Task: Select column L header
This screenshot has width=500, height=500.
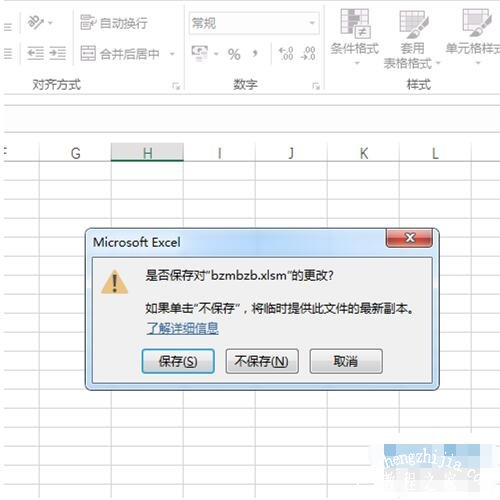Action: tap(435, 153)
